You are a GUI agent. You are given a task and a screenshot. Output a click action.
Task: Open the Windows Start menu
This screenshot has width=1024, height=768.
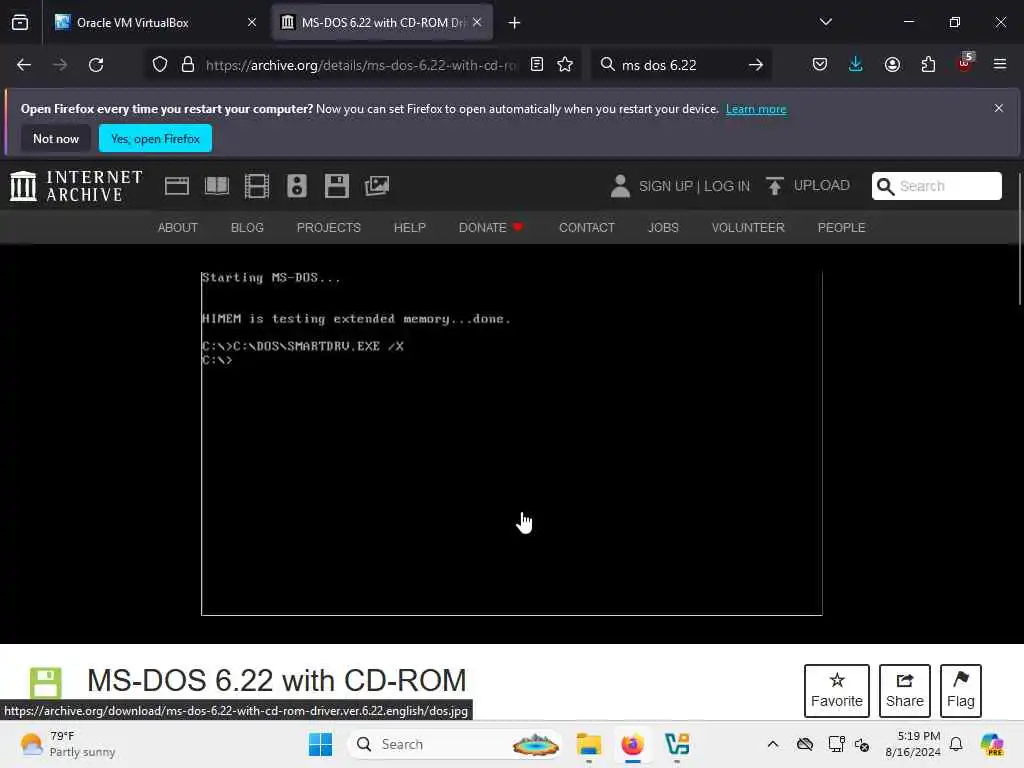(x=320, y=744)
